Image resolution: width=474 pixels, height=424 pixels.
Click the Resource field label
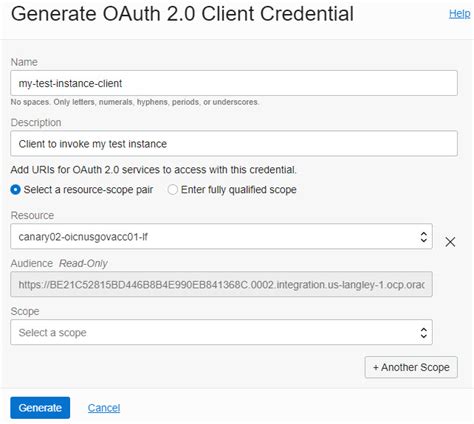pyautogui.click(x=32, y=215)
